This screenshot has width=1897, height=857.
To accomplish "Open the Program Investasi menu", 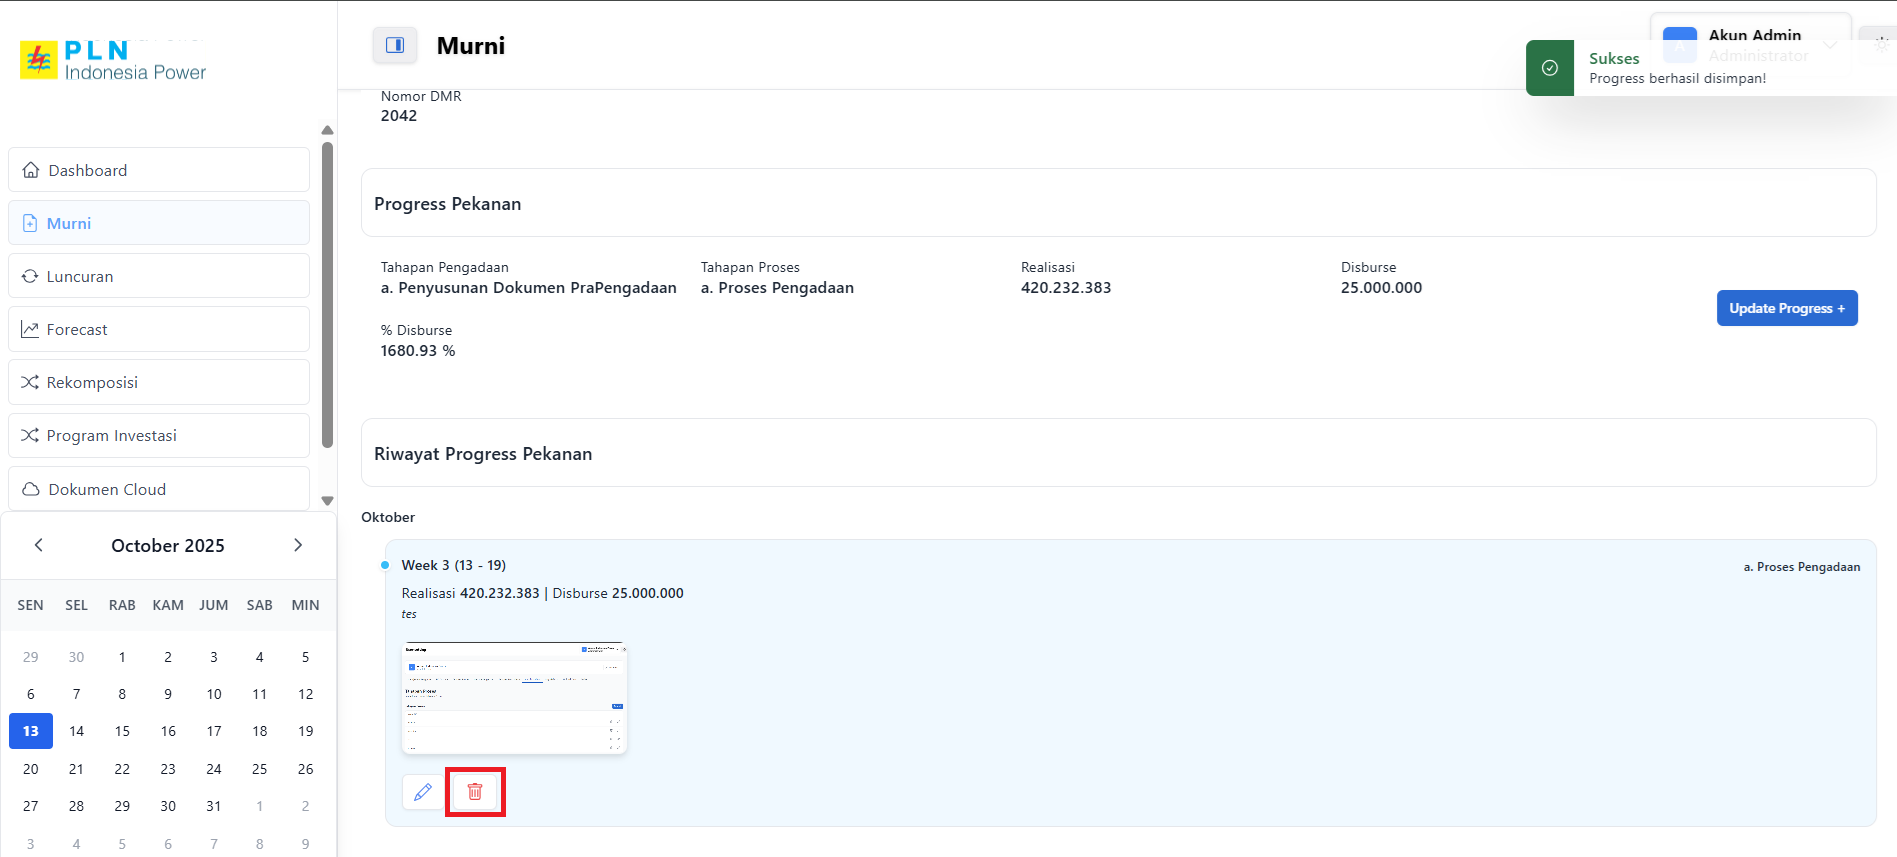I will coord(159,435).
